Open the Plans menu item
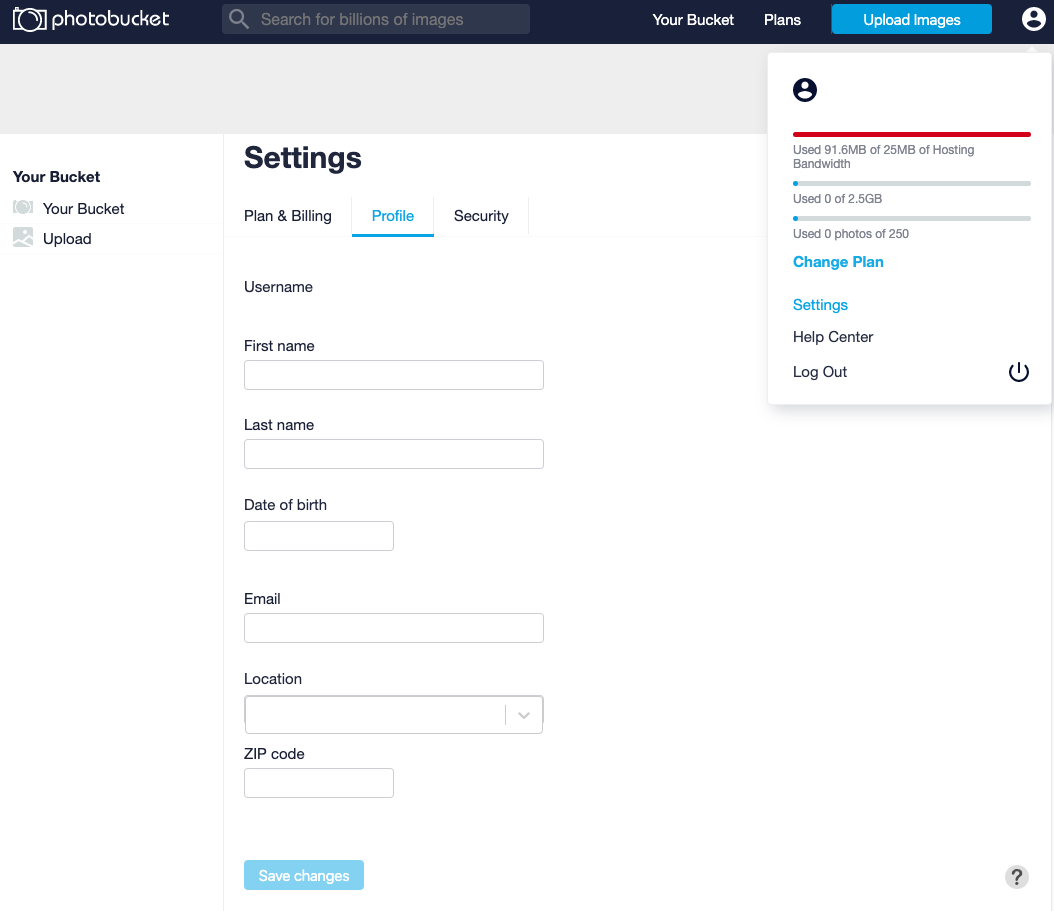The image size is (1054, 911). tap(782, 19)
